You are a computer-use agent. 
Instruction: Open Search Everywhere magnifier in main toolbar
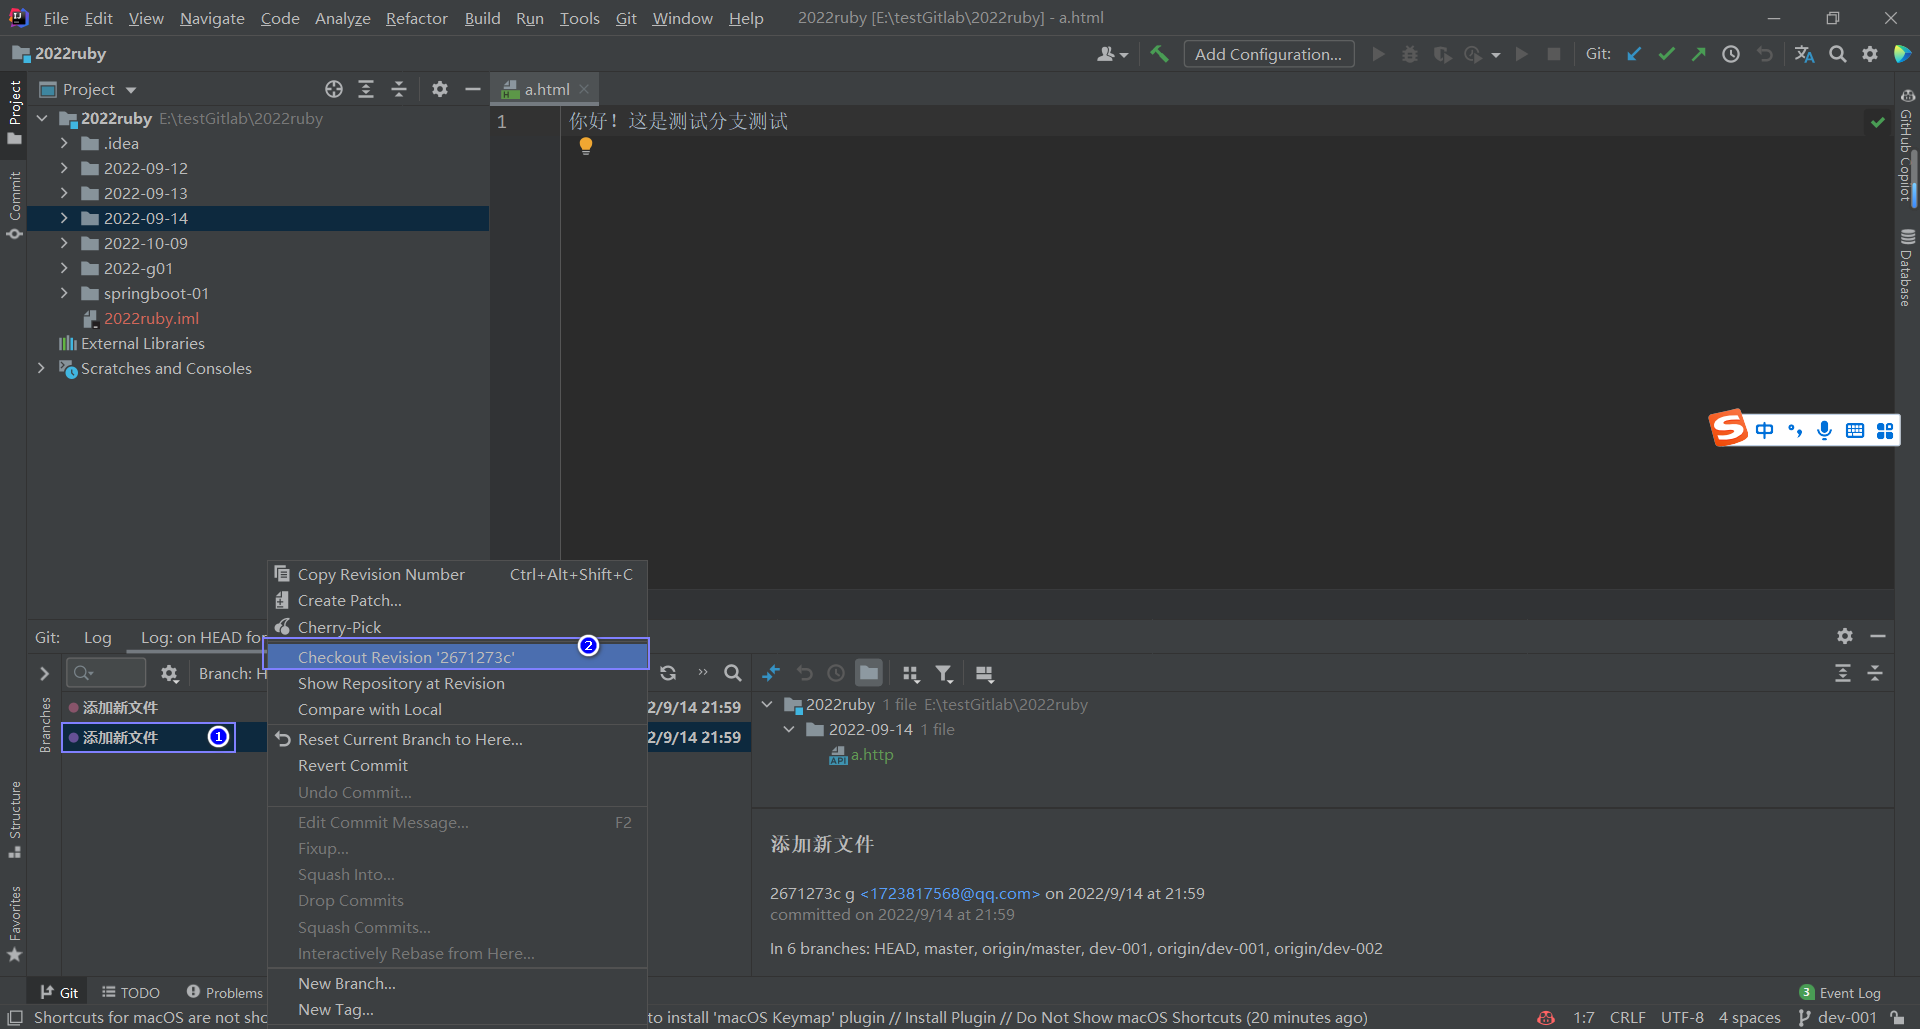click(x=1838, y=54)
